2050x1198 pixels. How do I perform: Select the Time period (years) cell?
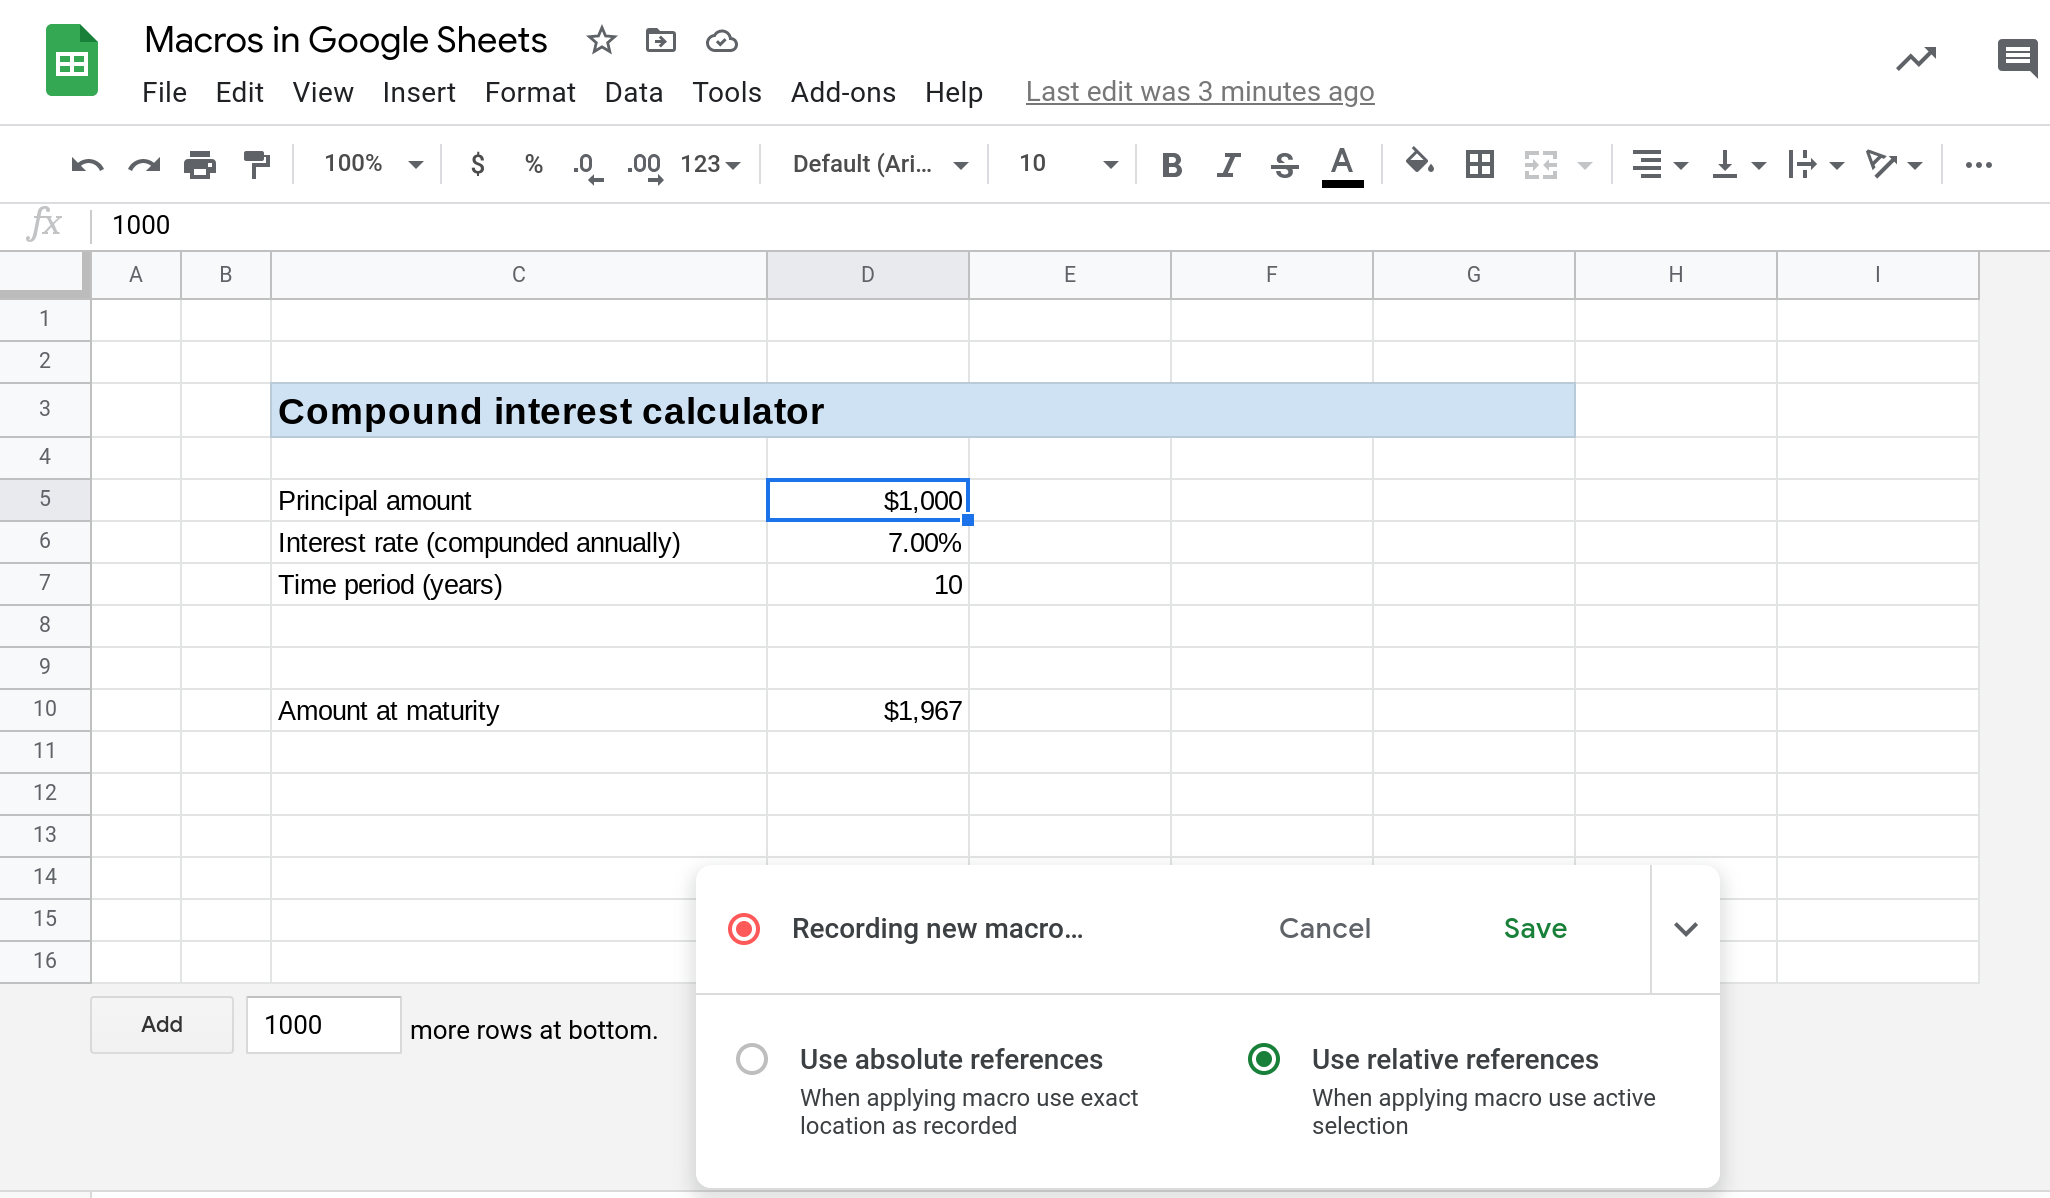coord(518,584)
